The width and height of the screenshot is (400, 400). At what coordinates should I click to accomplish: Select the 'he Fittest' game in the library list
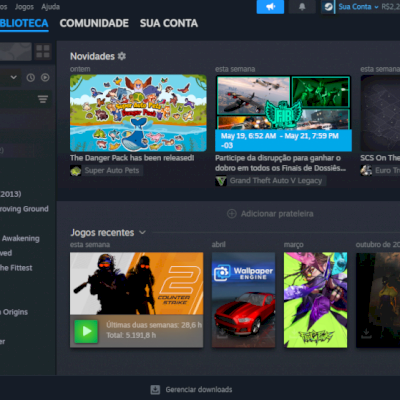(x=16, y=268)
